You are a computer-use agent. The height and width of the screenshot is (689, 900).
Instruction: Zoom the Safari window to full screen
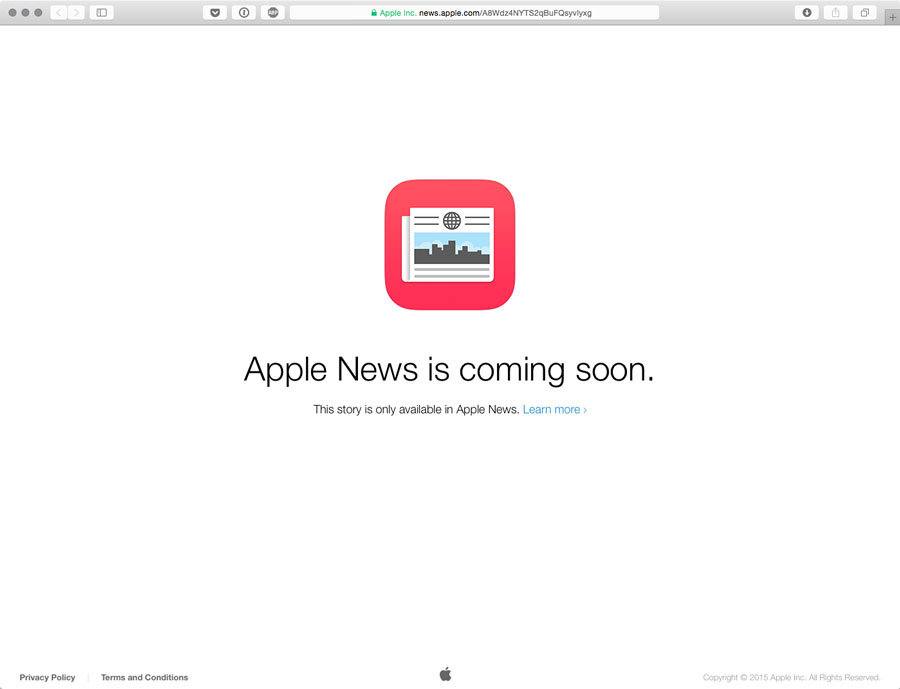[x=38, y=13]
